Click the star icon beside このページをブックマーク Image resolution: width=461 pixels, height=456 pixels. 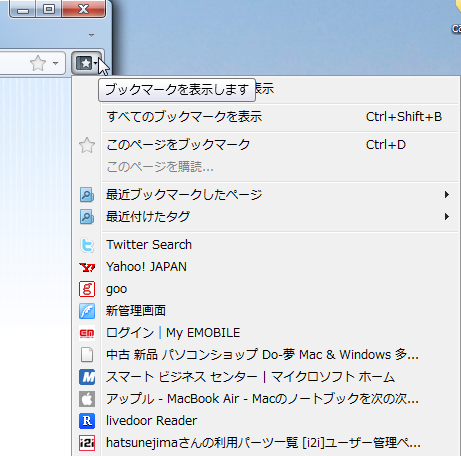click(x=87, y=145)
